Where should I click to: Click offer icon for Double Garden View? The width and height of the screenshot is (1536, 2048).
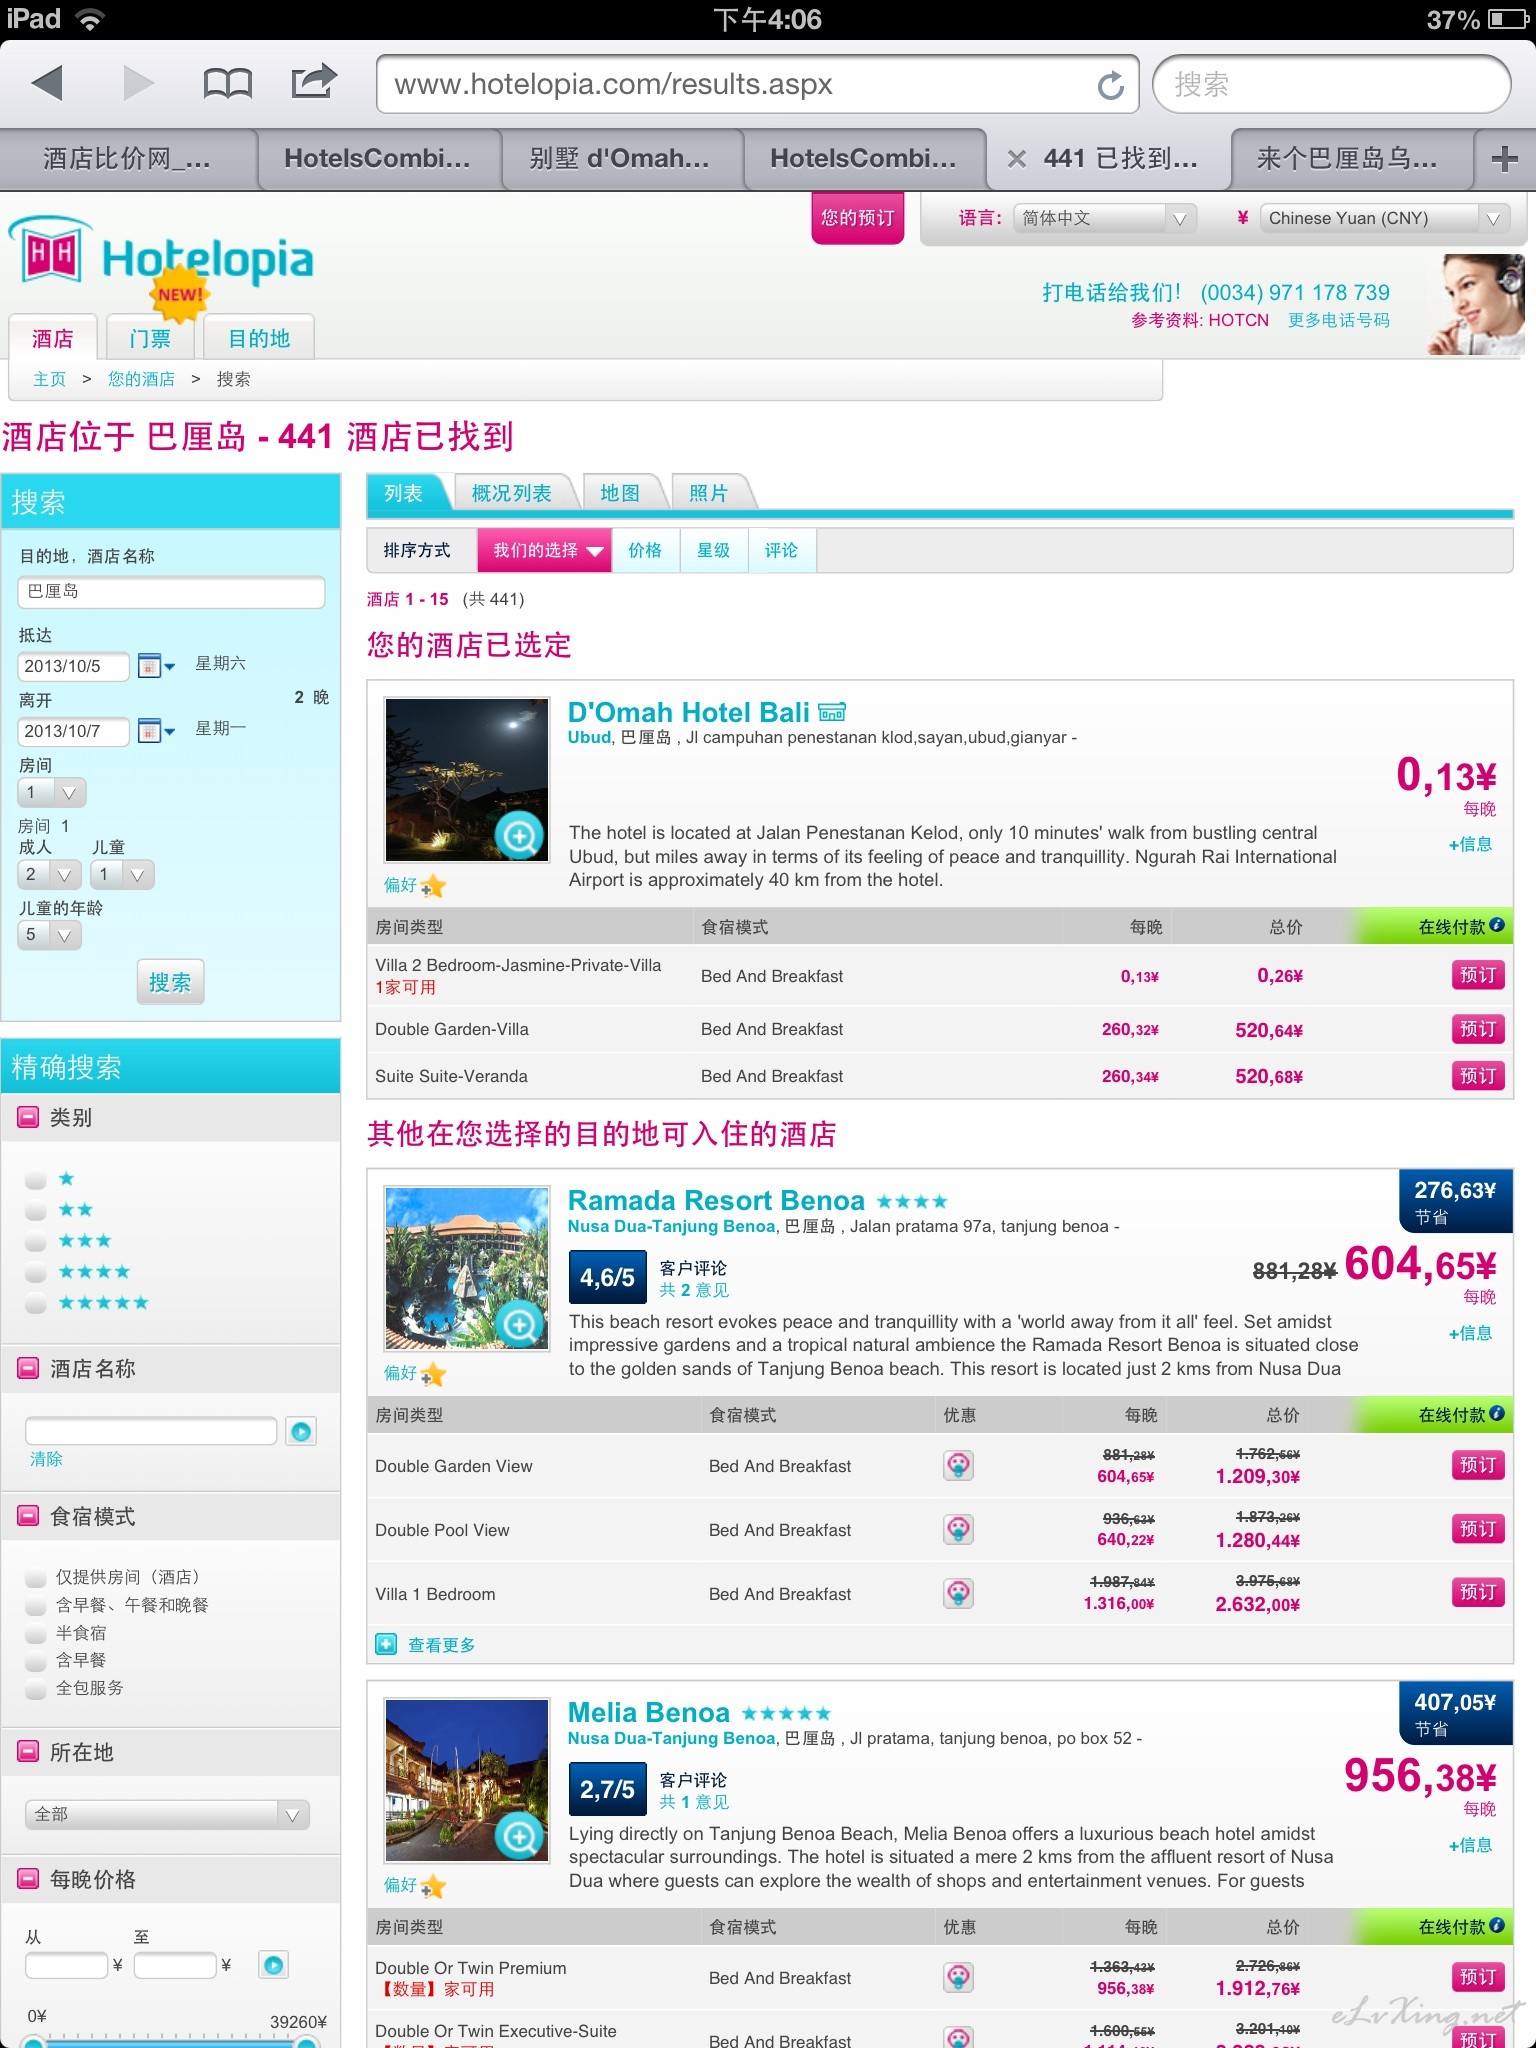click(x=959, y=1466)
